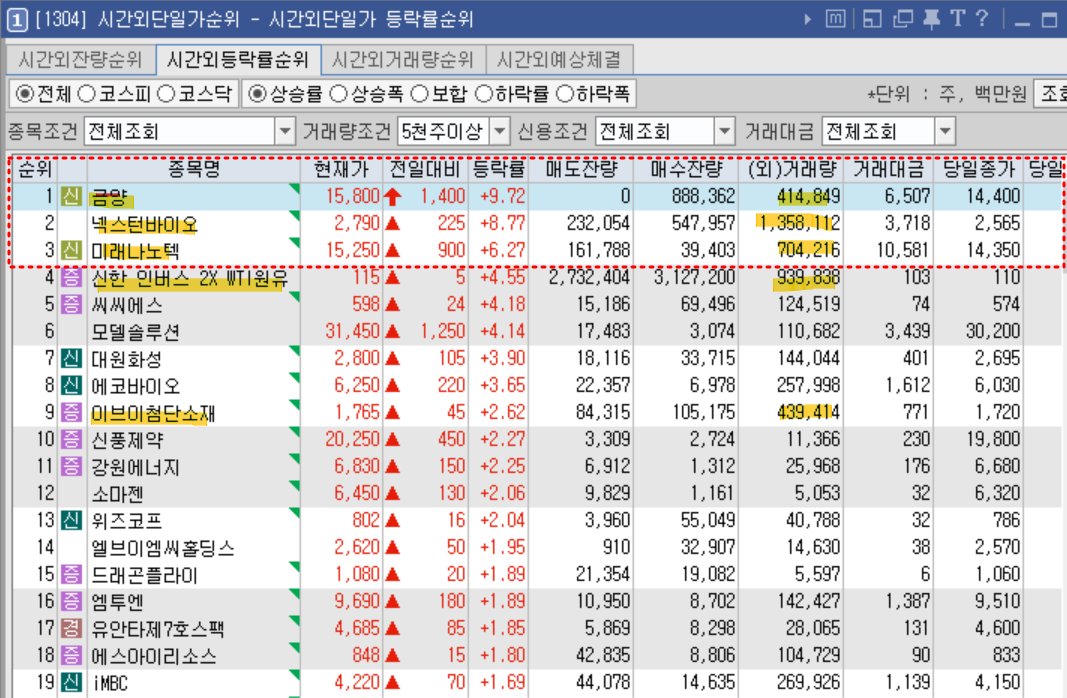Viewport: 1067px width, 698px height.
Task: Click the 증 badge beside 강원에너지
Action: click(71, 467)
